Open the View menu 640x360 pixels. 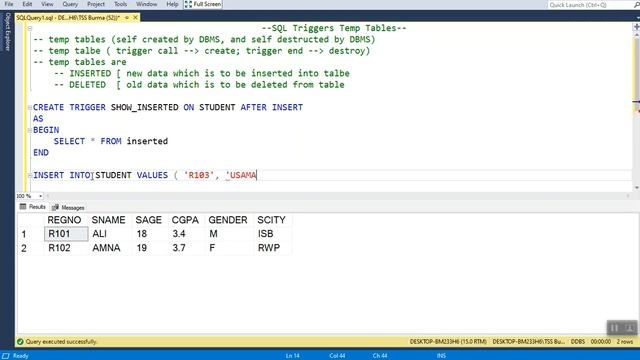[x=47, y=4]
